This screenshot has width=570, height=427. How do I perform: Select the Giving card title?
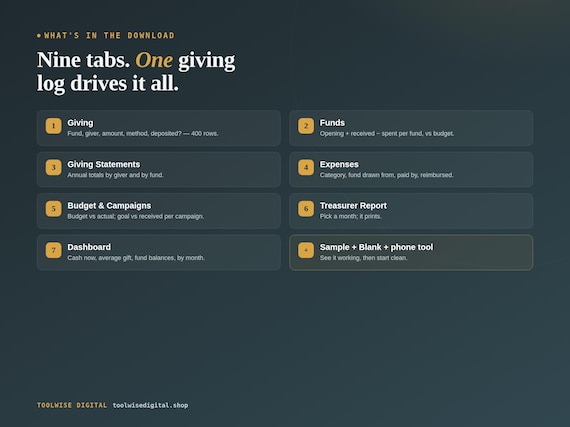click(80, 123)
